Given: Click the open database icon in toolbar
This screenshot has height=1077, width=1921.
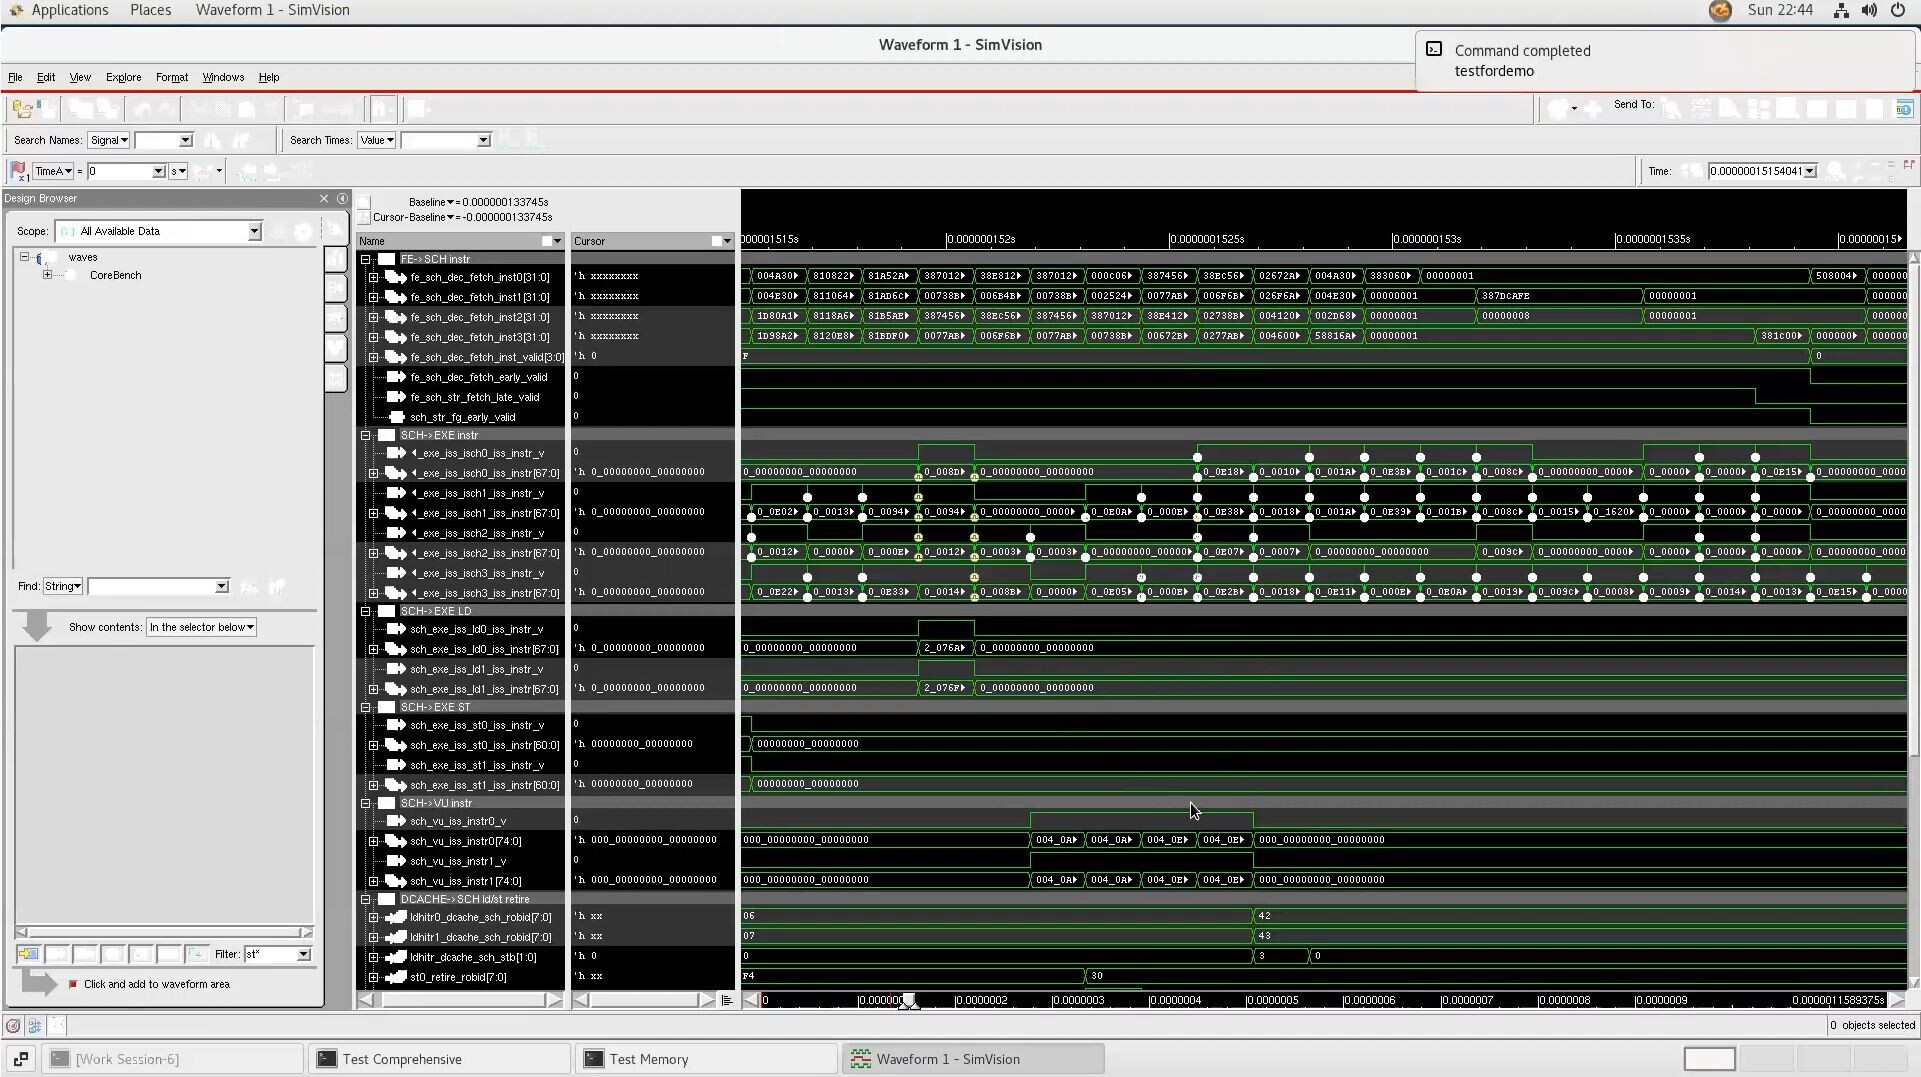Looking at the screenshot, I should [x=22, y=109].
